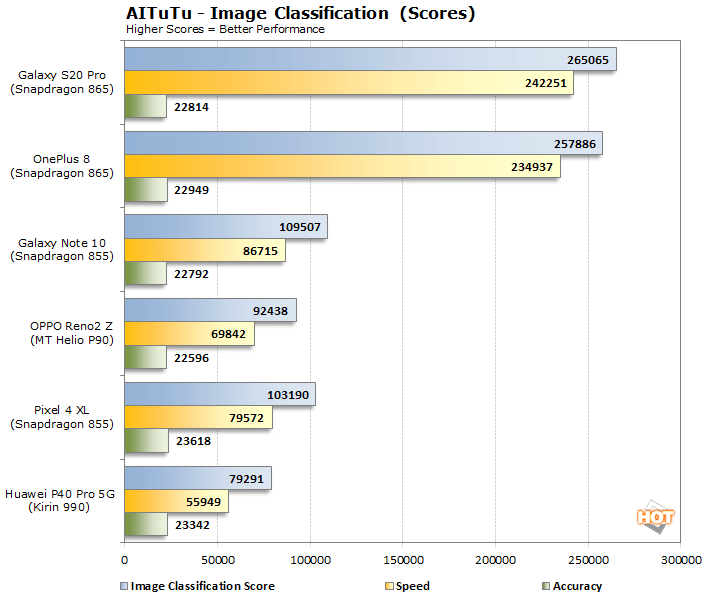Screen dimensions: 709x600
Task: Click the chart title 'AITuTu - Image Classification (Scores)'
Action: coord(301,14)
